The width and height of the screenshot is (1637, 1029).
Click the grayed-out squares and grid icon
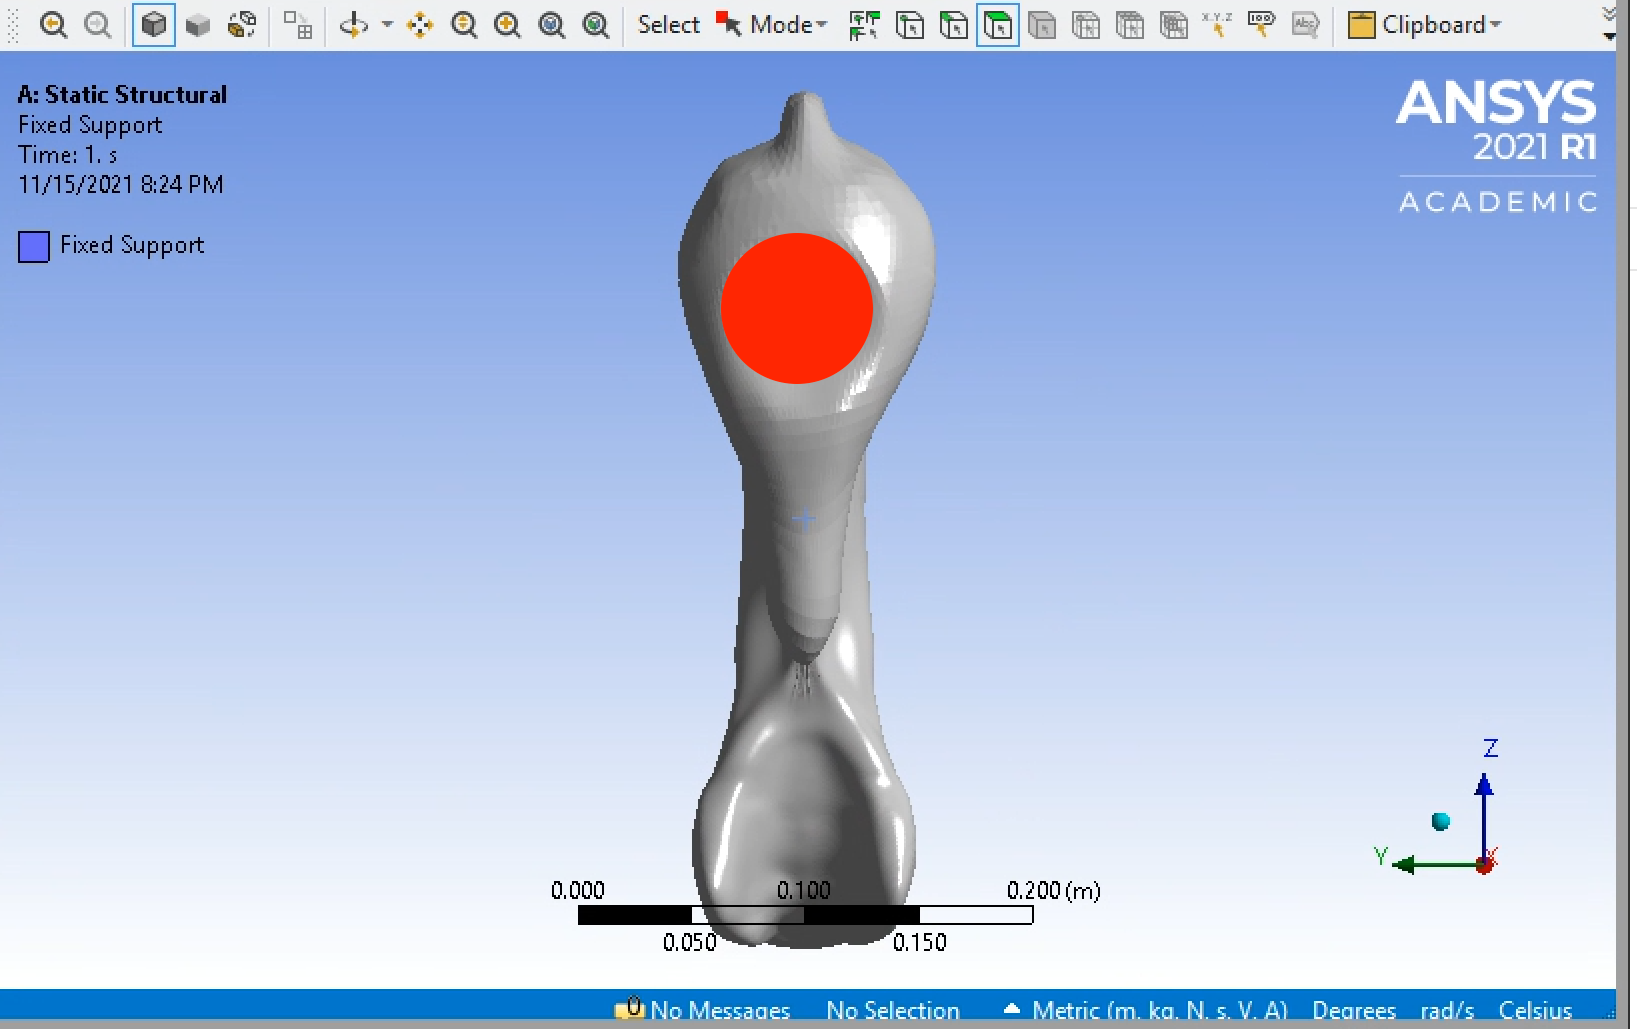[297, 25]
